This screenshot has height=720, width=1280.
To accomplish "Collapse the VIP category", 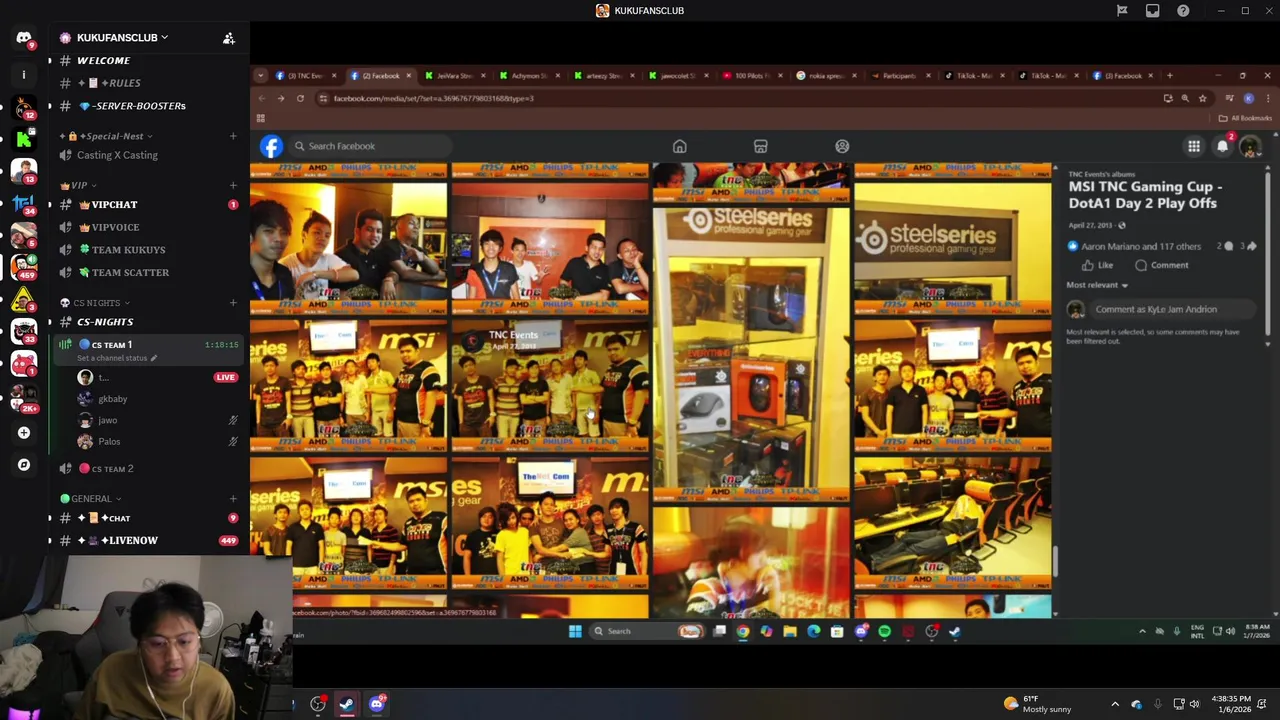I will coord(78,185).
